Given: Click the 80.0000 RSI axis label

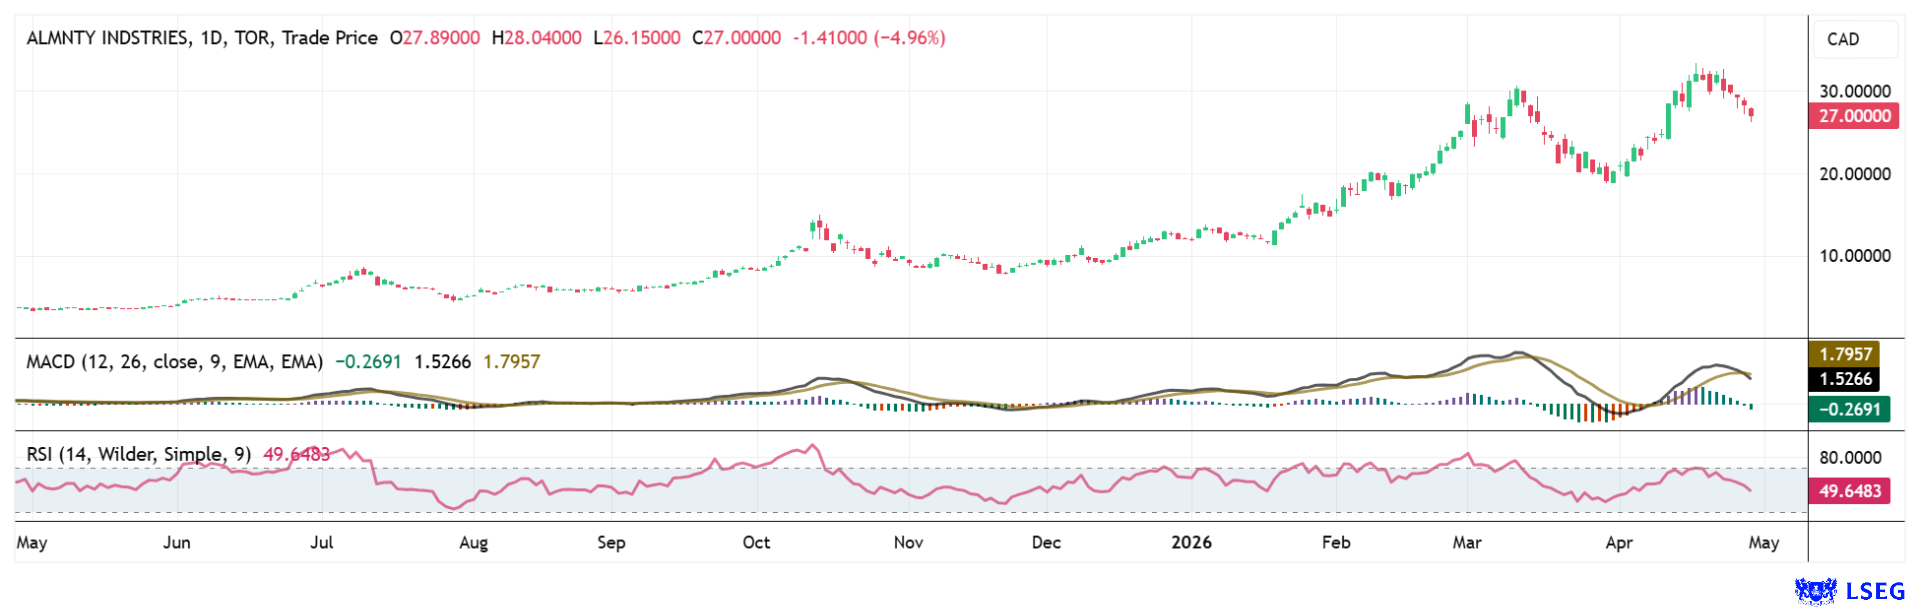Looking at the screenshot, I should click(1850, 458).
